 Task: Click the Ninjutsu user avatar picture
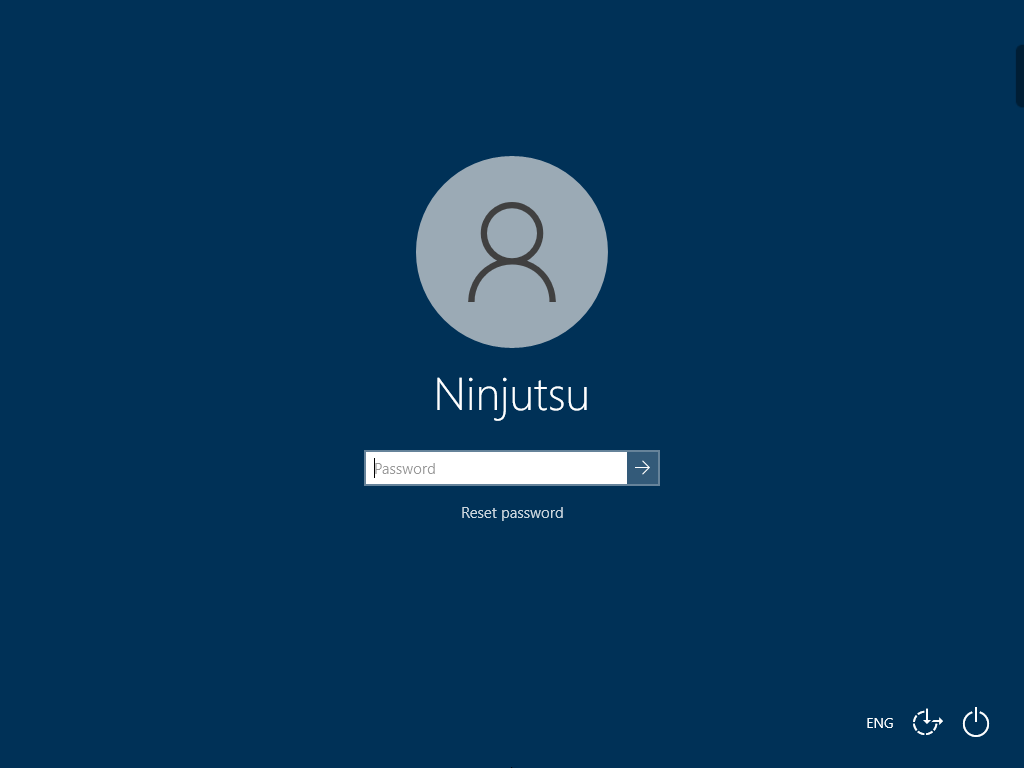[512, 252]
